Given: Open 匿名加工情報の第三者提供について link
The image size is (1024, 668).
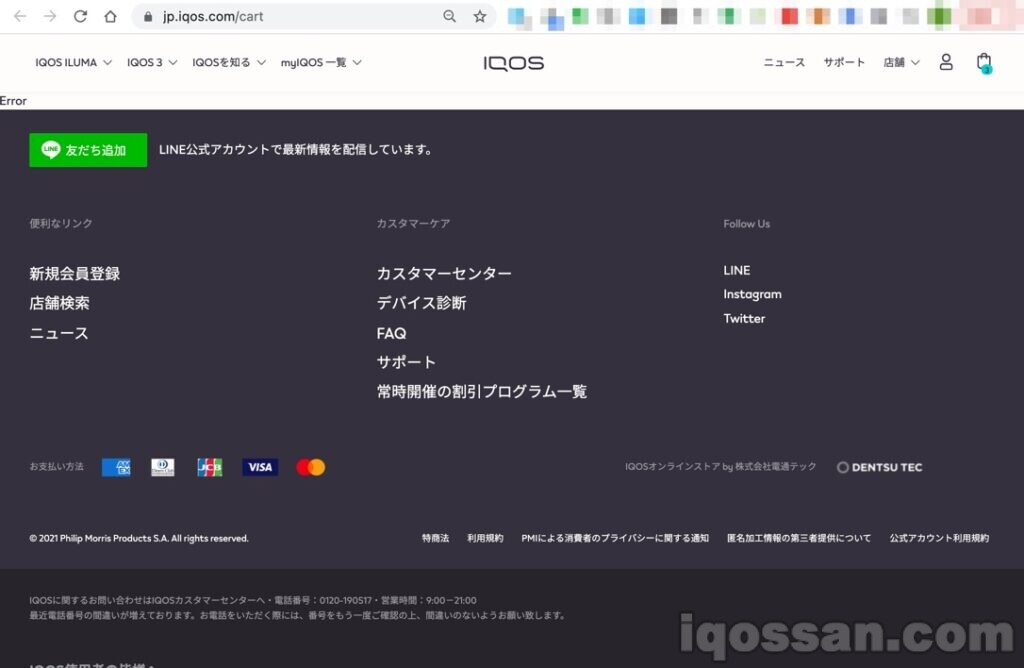Looking at the screenshot, I should click(799, 538).
